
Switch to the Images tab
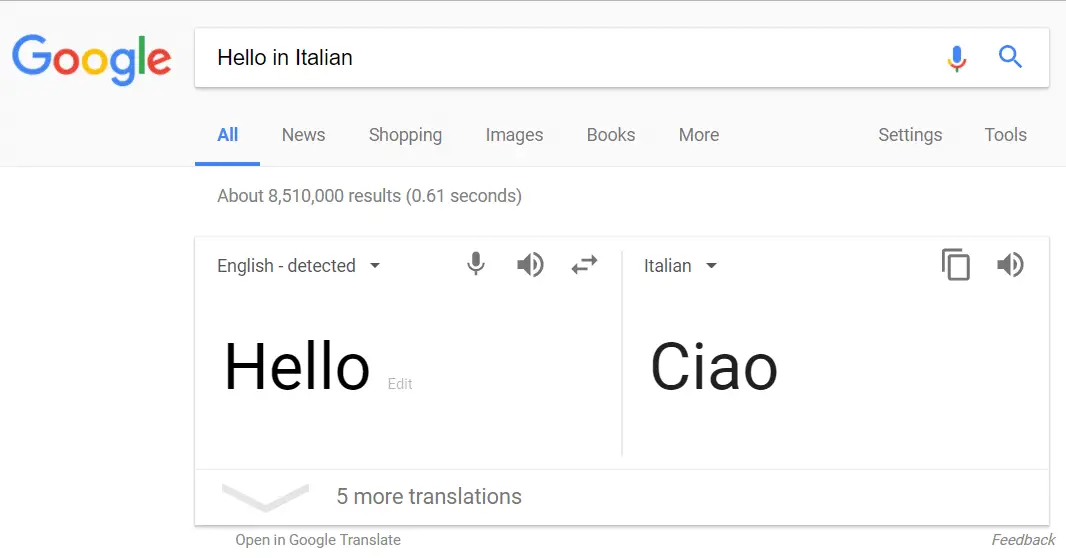click(514, 135)
